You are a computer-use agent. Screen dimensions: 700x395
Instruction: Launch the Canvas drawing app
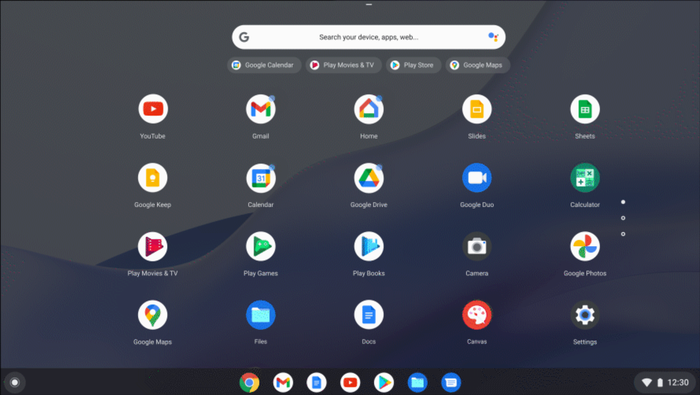click(x=477, y=315)
